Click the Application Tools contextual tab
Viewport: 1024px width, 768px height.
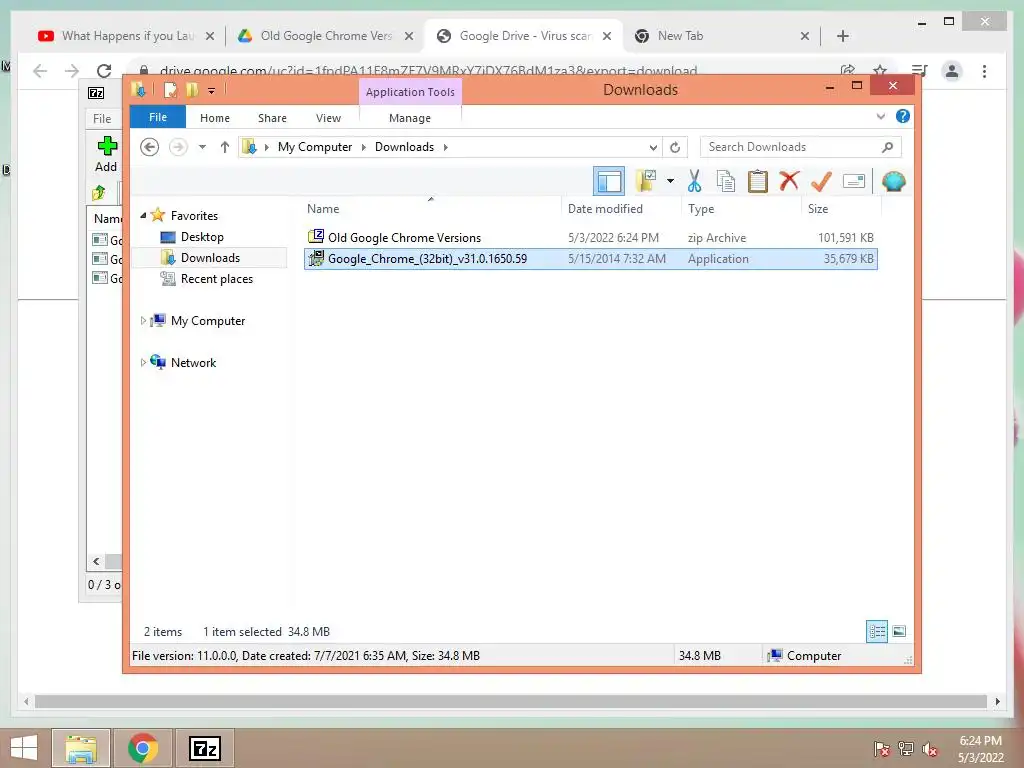410,92
